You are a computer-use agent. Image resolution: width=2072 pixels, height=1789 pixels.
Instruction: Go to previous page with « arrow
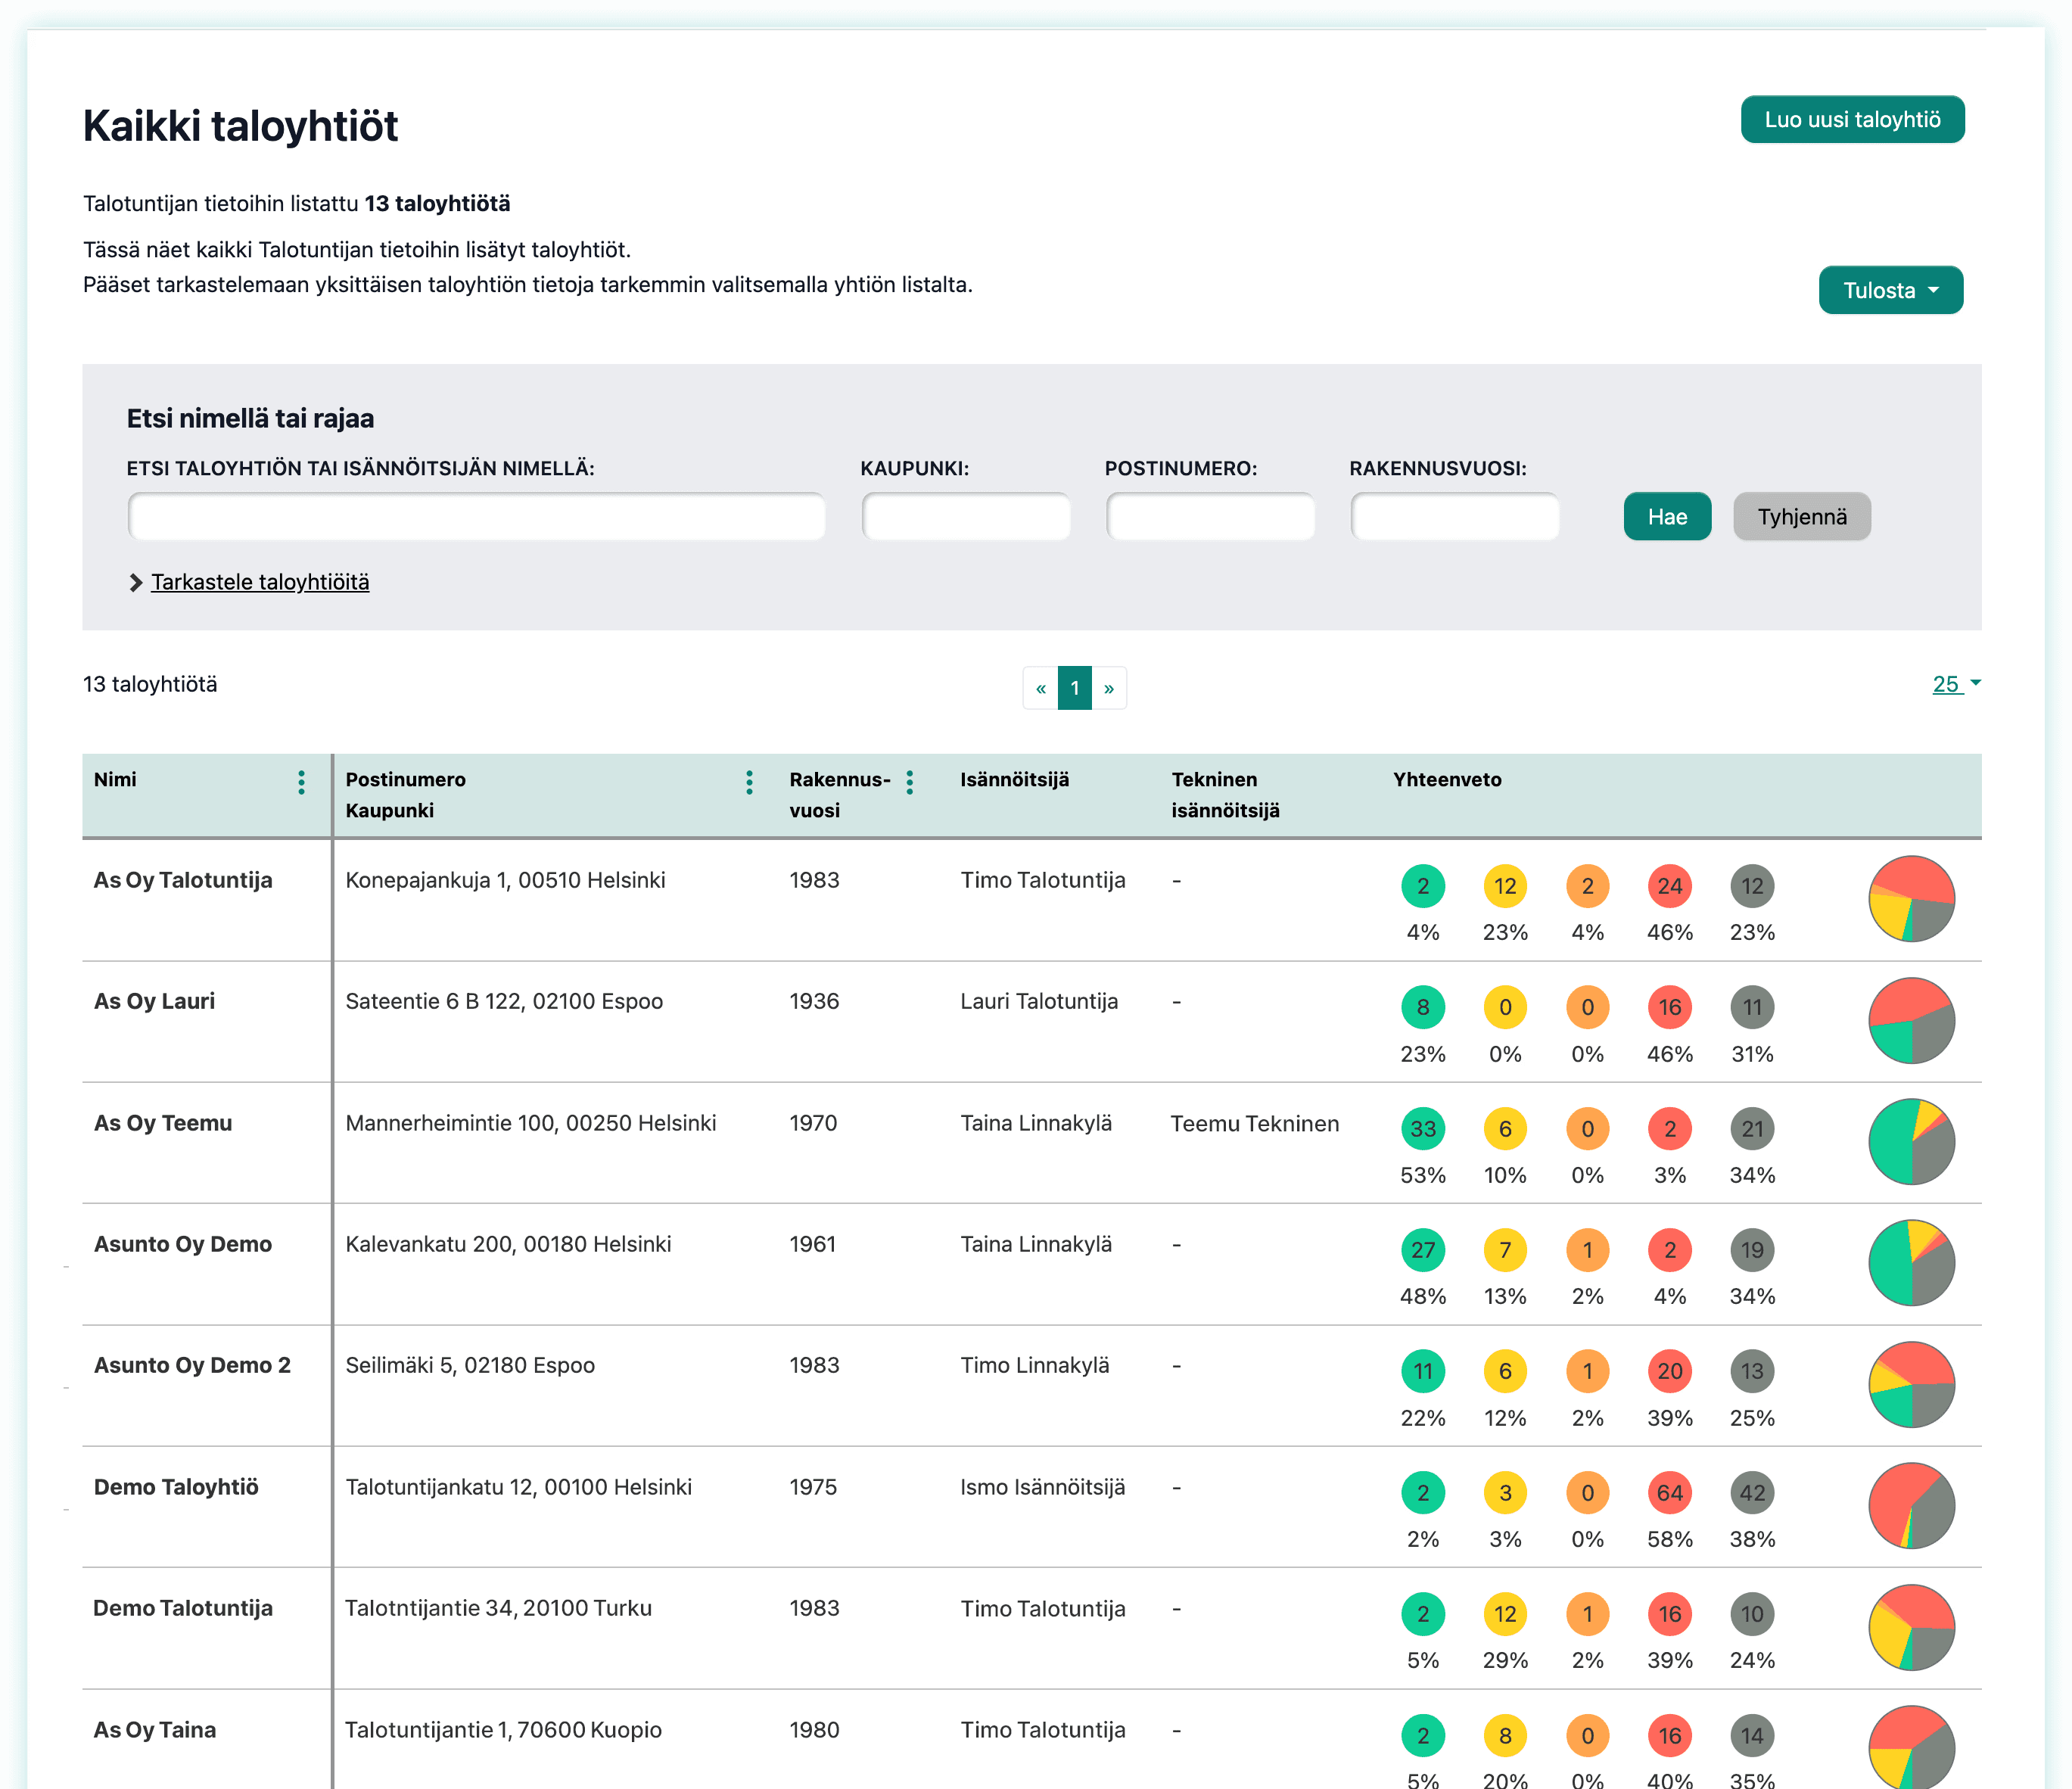pyautogui.click(x=1040, y=688)
